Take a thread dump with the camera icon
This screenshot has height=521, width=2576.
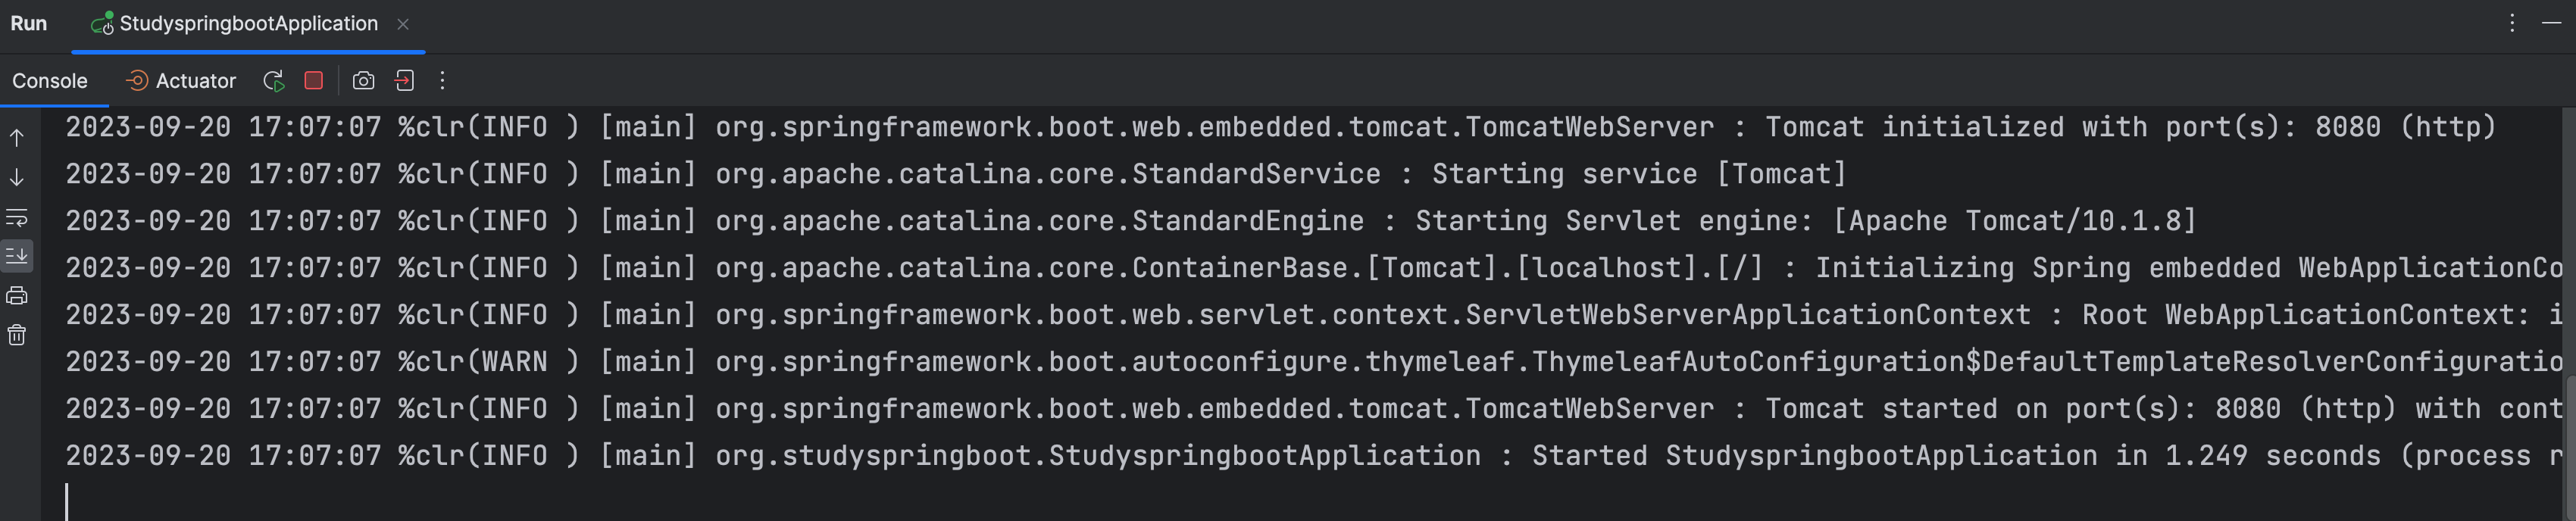pyautogui.click(x=363, y=81)
